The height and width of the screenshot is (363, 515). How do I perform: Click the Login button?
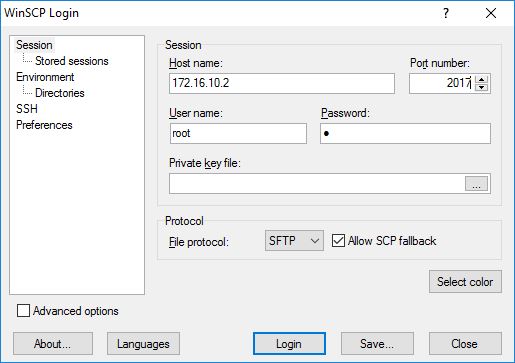pos(289,343)
